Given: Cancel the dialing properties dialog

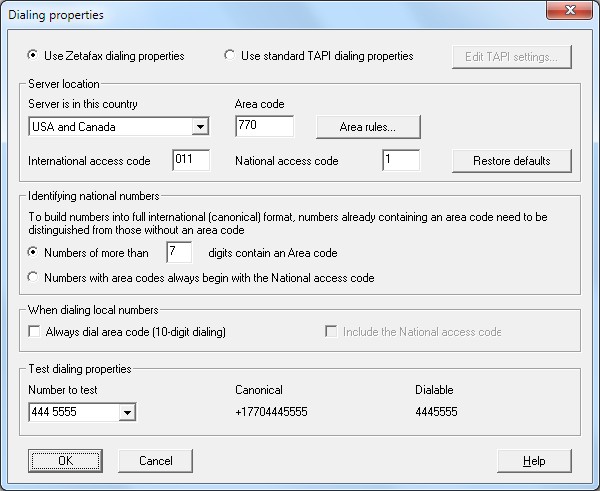Looking at the screenshot, I should click(x=155, y=461).
